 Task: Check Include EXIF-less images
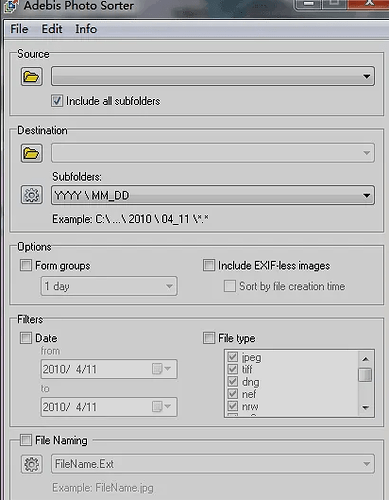click(x=209, y=265)
